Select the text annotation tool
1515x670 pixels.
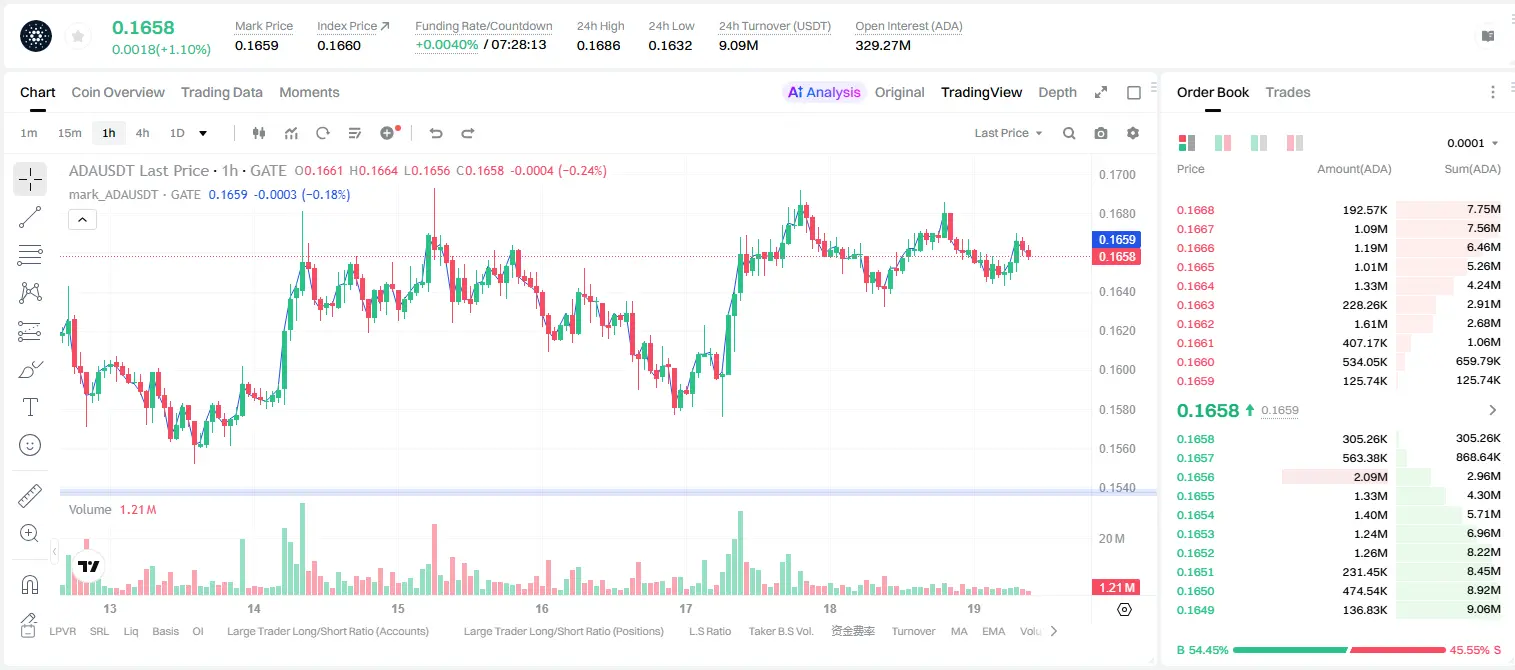[x=30, y=407]
